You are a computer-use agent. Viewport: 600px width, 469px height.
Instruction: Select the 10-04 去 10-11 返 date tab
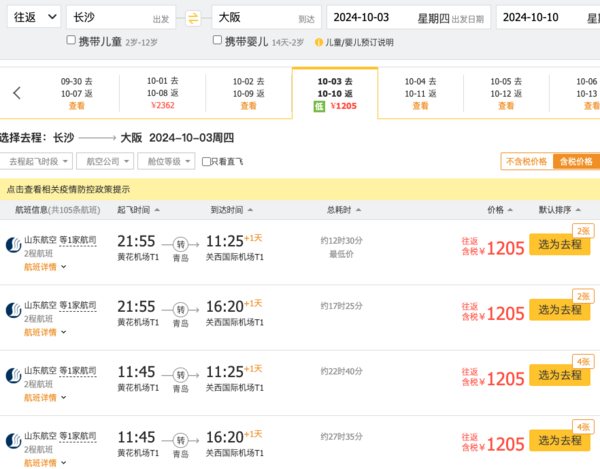421,93
